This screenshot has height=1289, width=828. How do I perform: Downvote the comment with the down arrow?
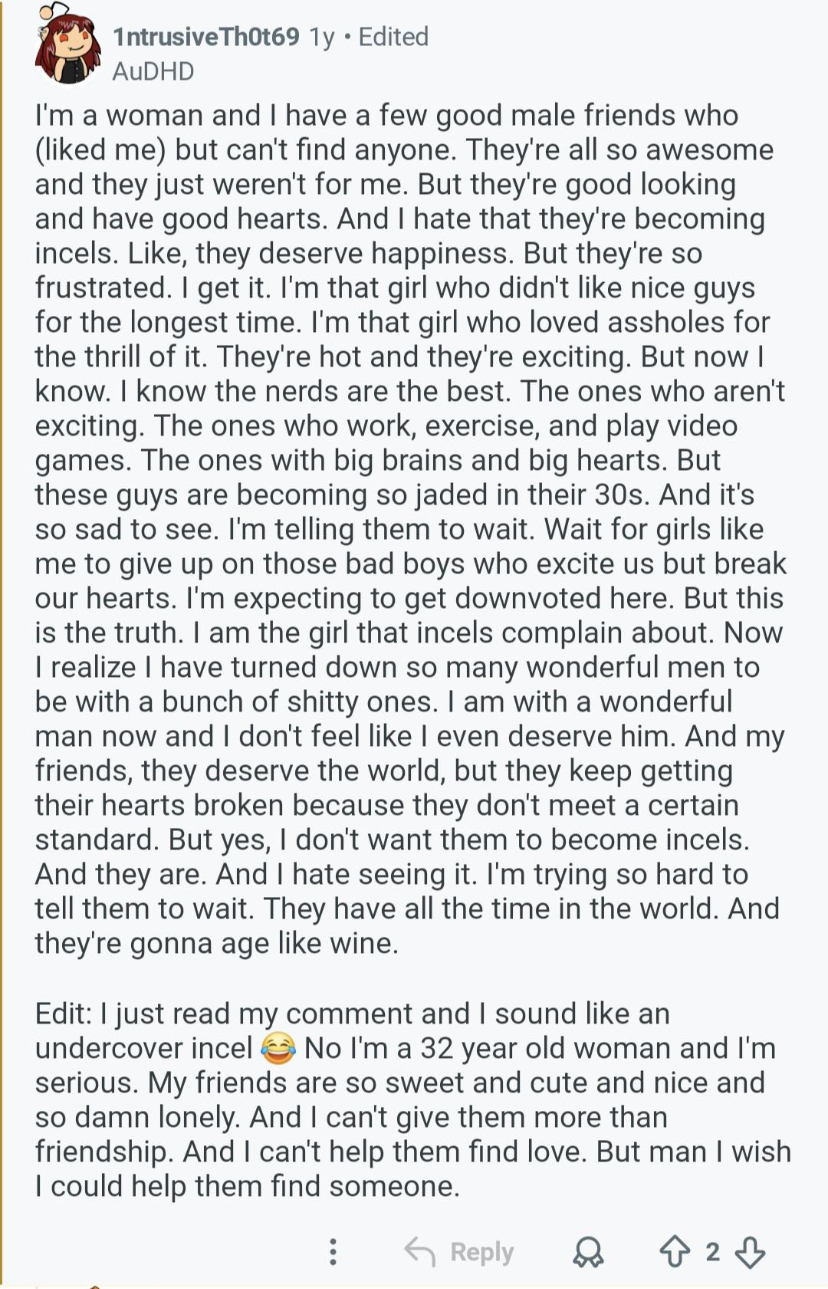click(749, 1252)
